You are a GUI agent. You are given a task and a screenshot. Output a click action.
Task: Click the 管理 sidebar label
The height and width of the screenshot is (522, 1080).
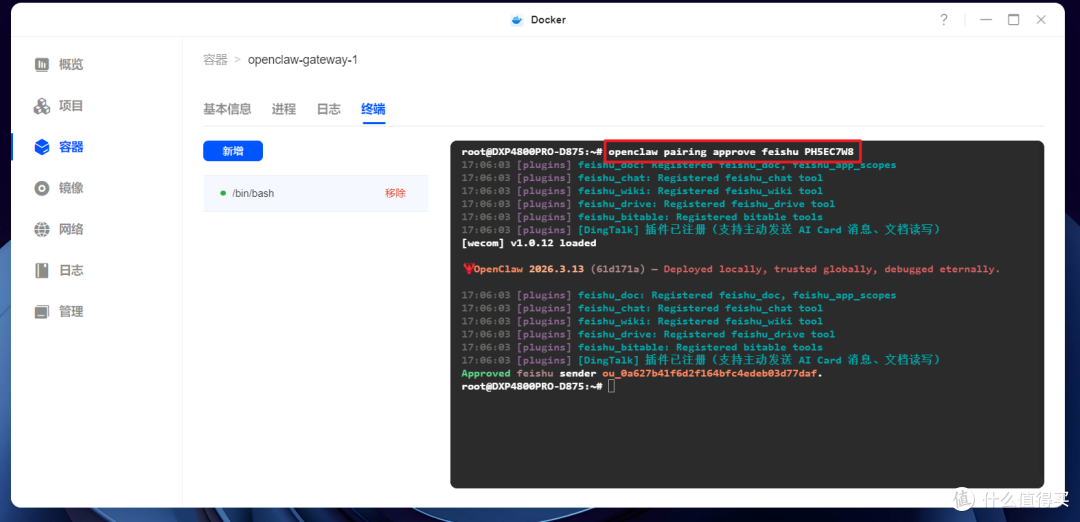71,312
